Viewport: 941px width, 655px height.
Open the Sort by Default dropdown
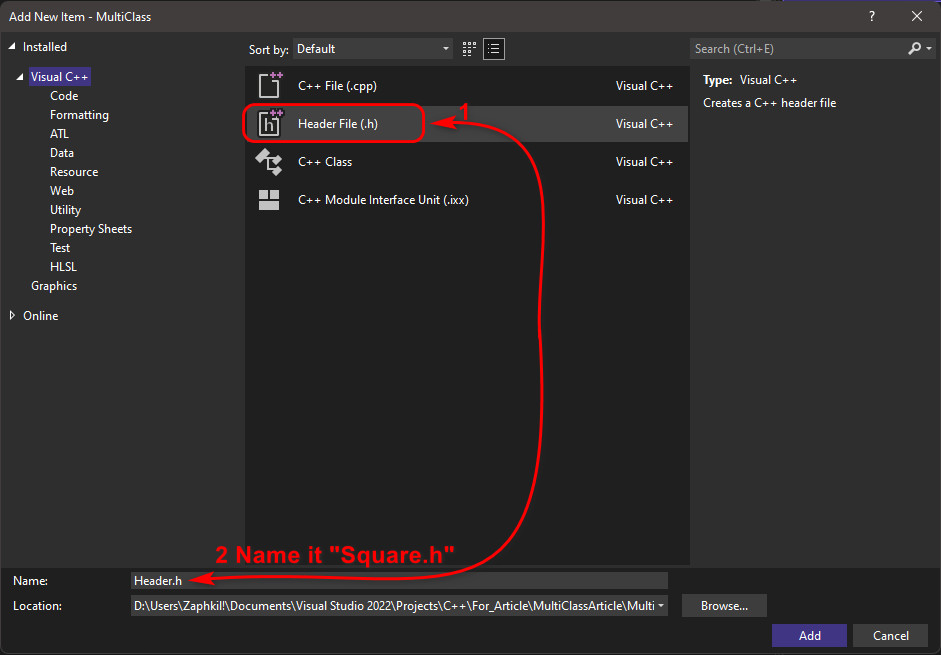(373, 49)
